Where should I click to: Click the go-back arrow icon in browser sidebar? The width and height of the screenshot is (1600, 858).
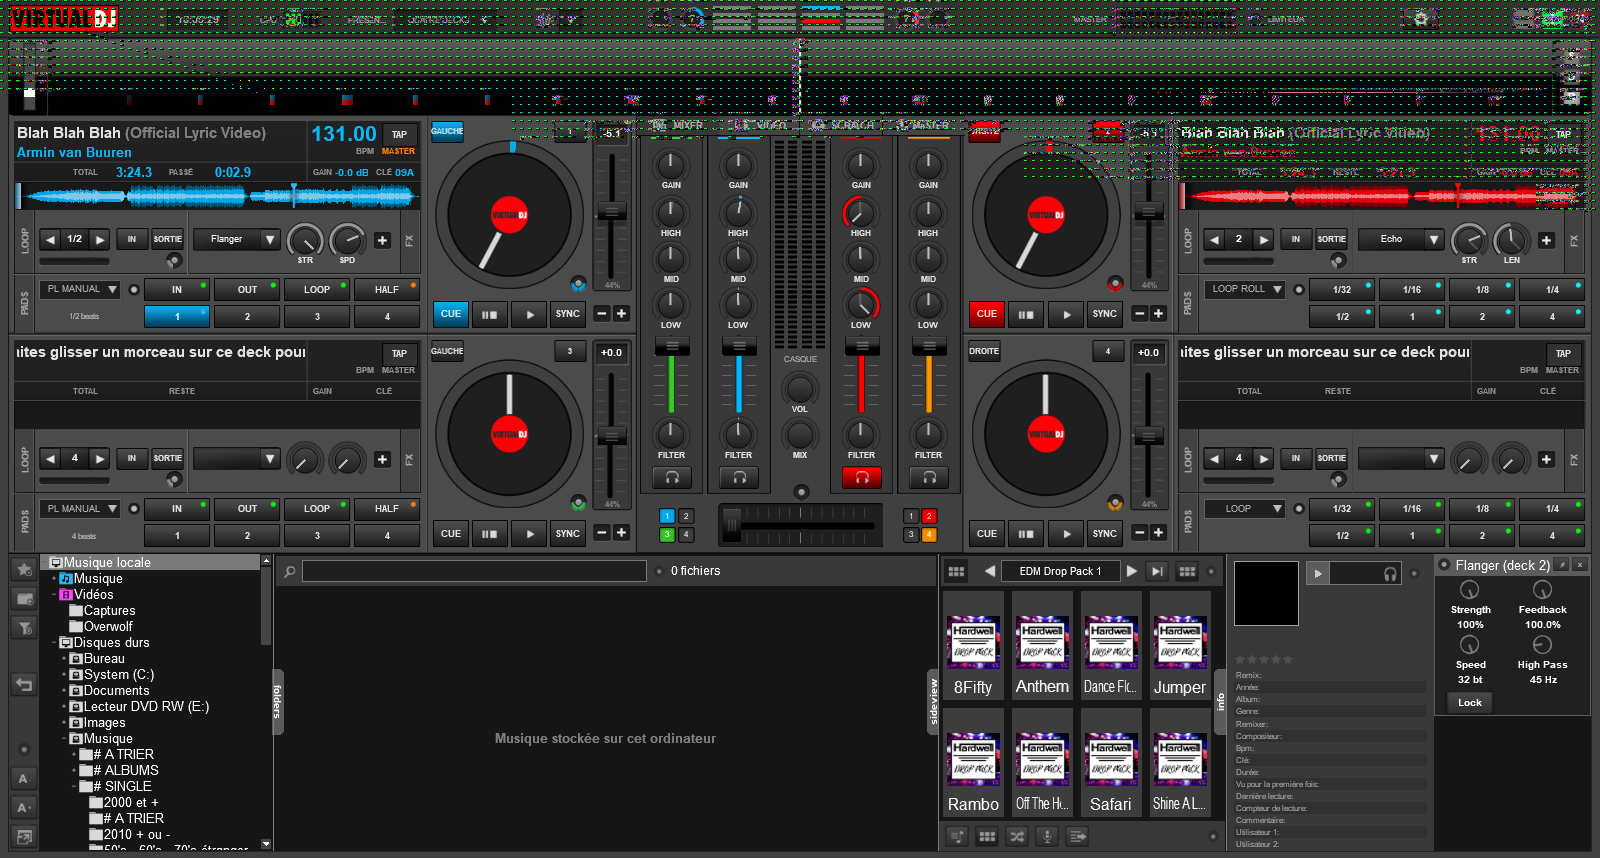pos(24,685)
